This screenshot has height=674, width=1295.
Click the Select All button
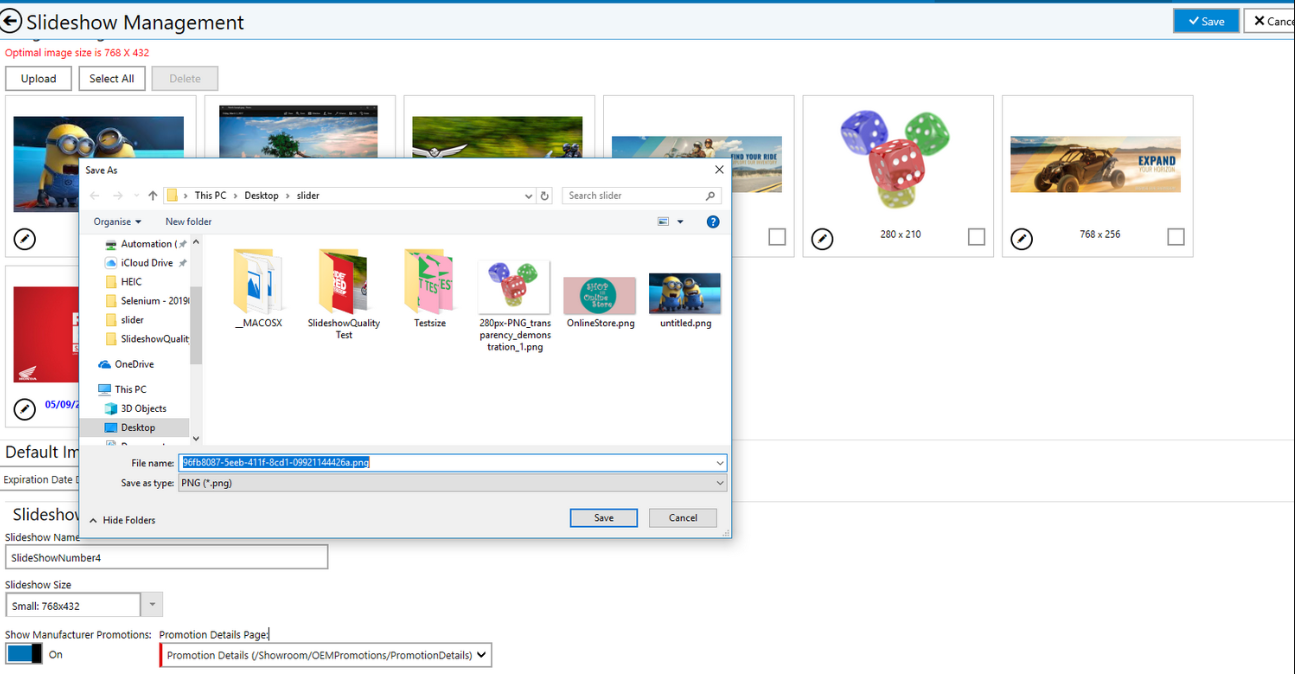click(112, 79)
